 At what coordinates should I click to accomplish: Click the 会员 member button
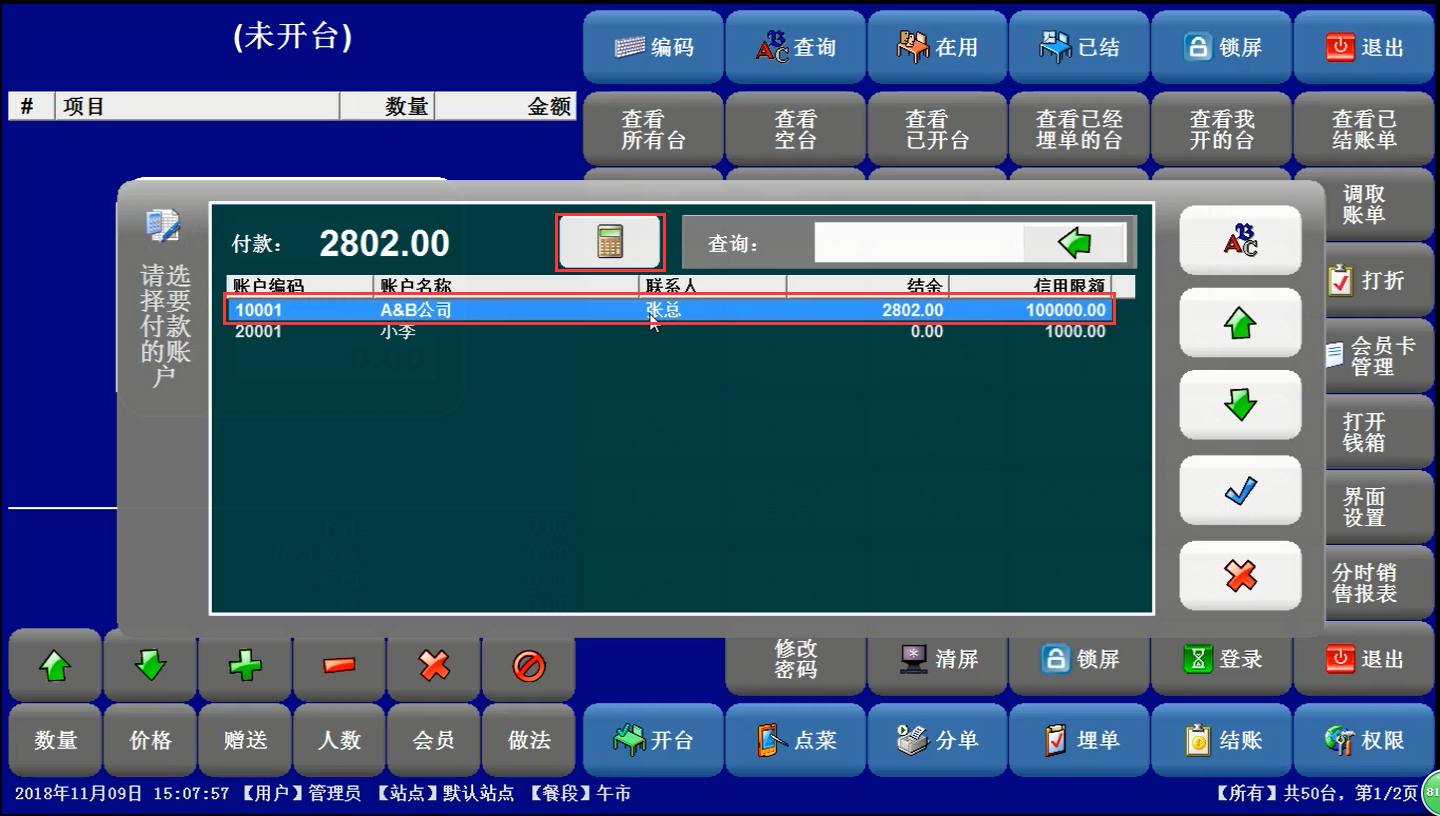click(x=434, y=740)
